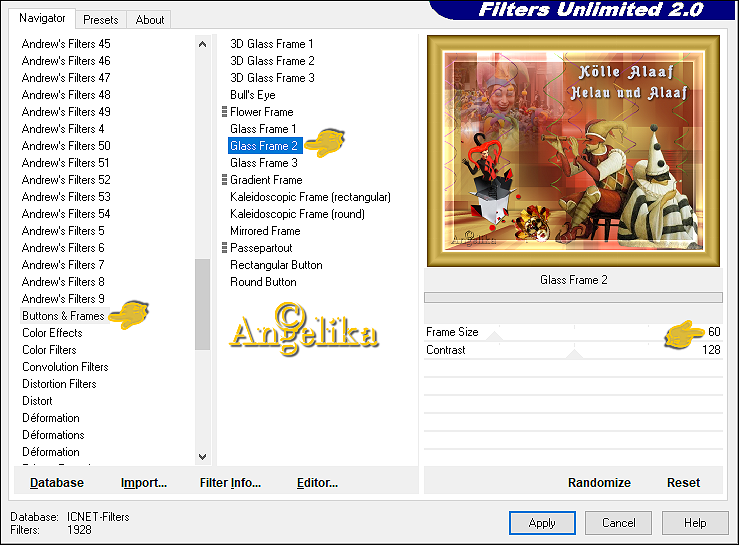Select Andrew's Filters 5

(63, 231)
